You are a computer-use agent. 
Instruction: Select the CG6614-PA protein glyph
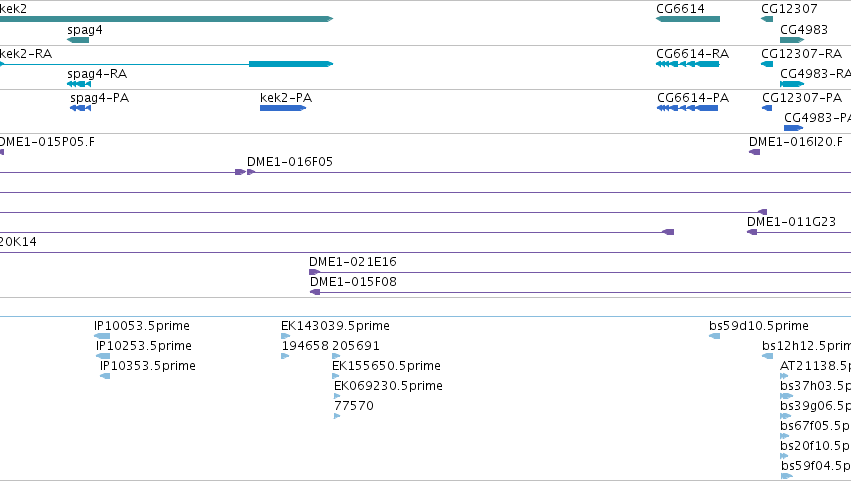coord(687,108)
